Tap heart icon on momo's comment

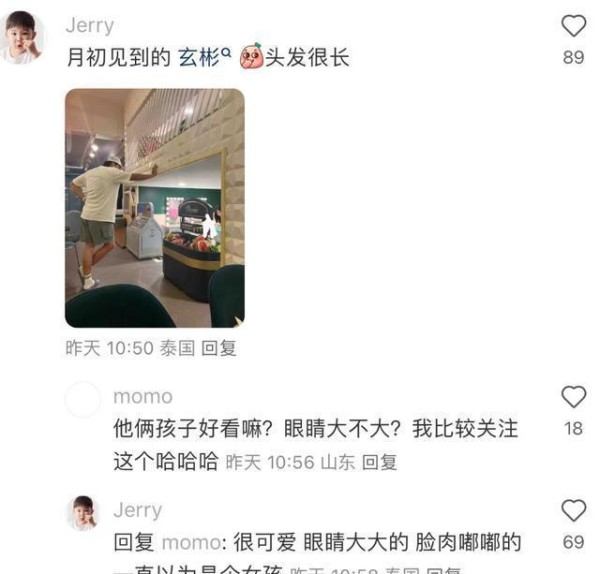(x=574, y=396)
